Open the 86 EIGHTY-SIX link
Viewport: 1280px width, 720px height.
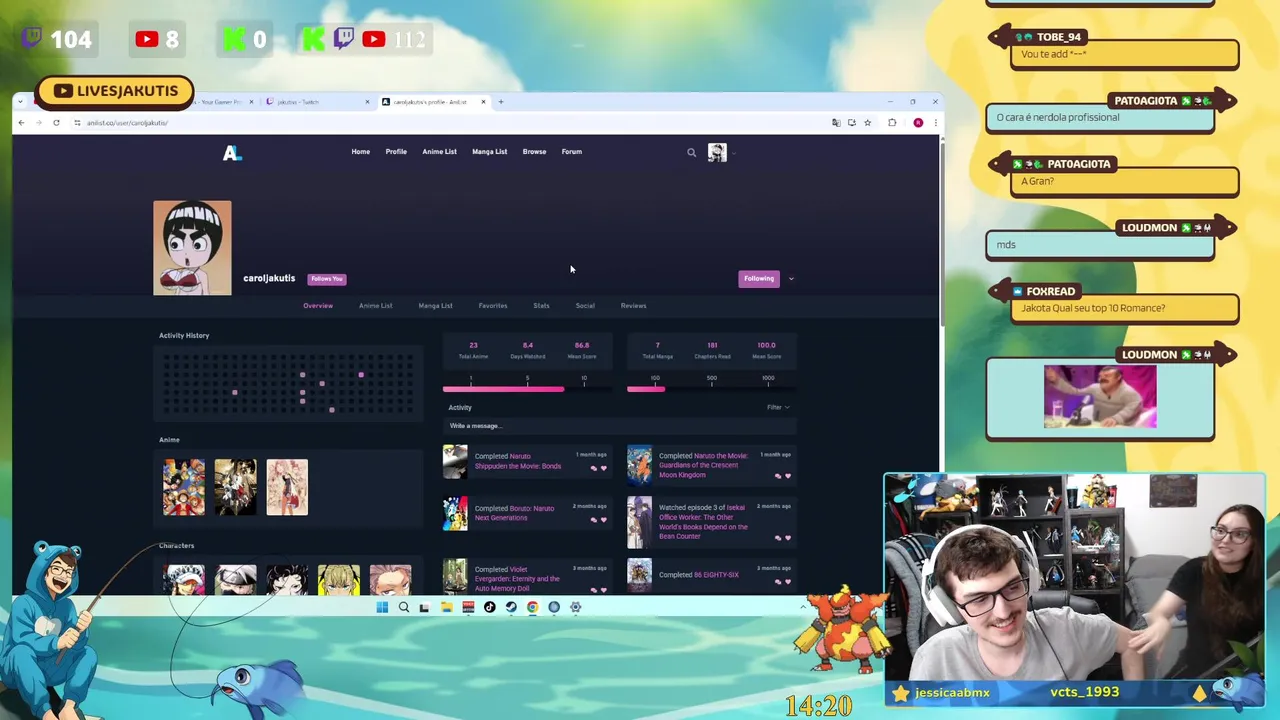click(x=716, y=575)
